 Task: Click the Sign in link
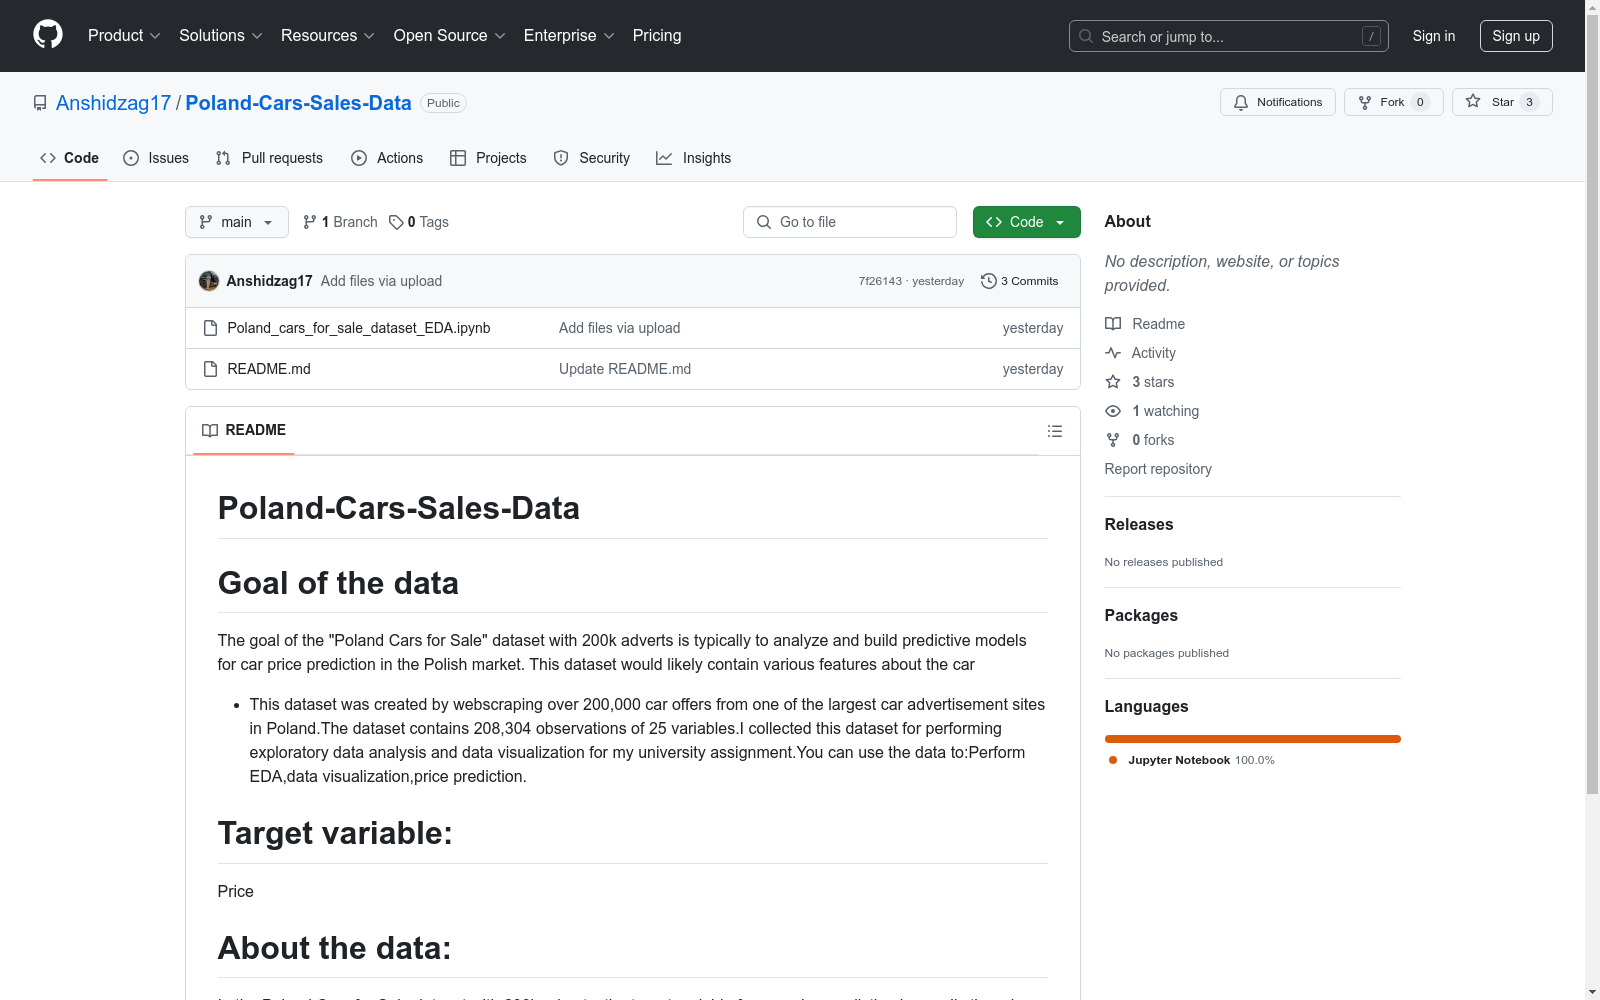1434,36
